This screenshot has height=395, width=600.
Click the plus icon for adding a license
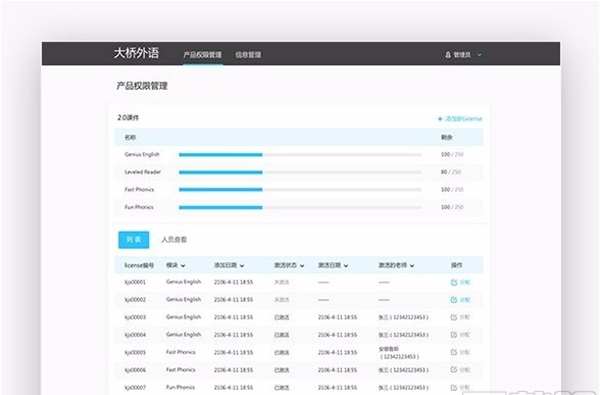[x=440, y=119]
